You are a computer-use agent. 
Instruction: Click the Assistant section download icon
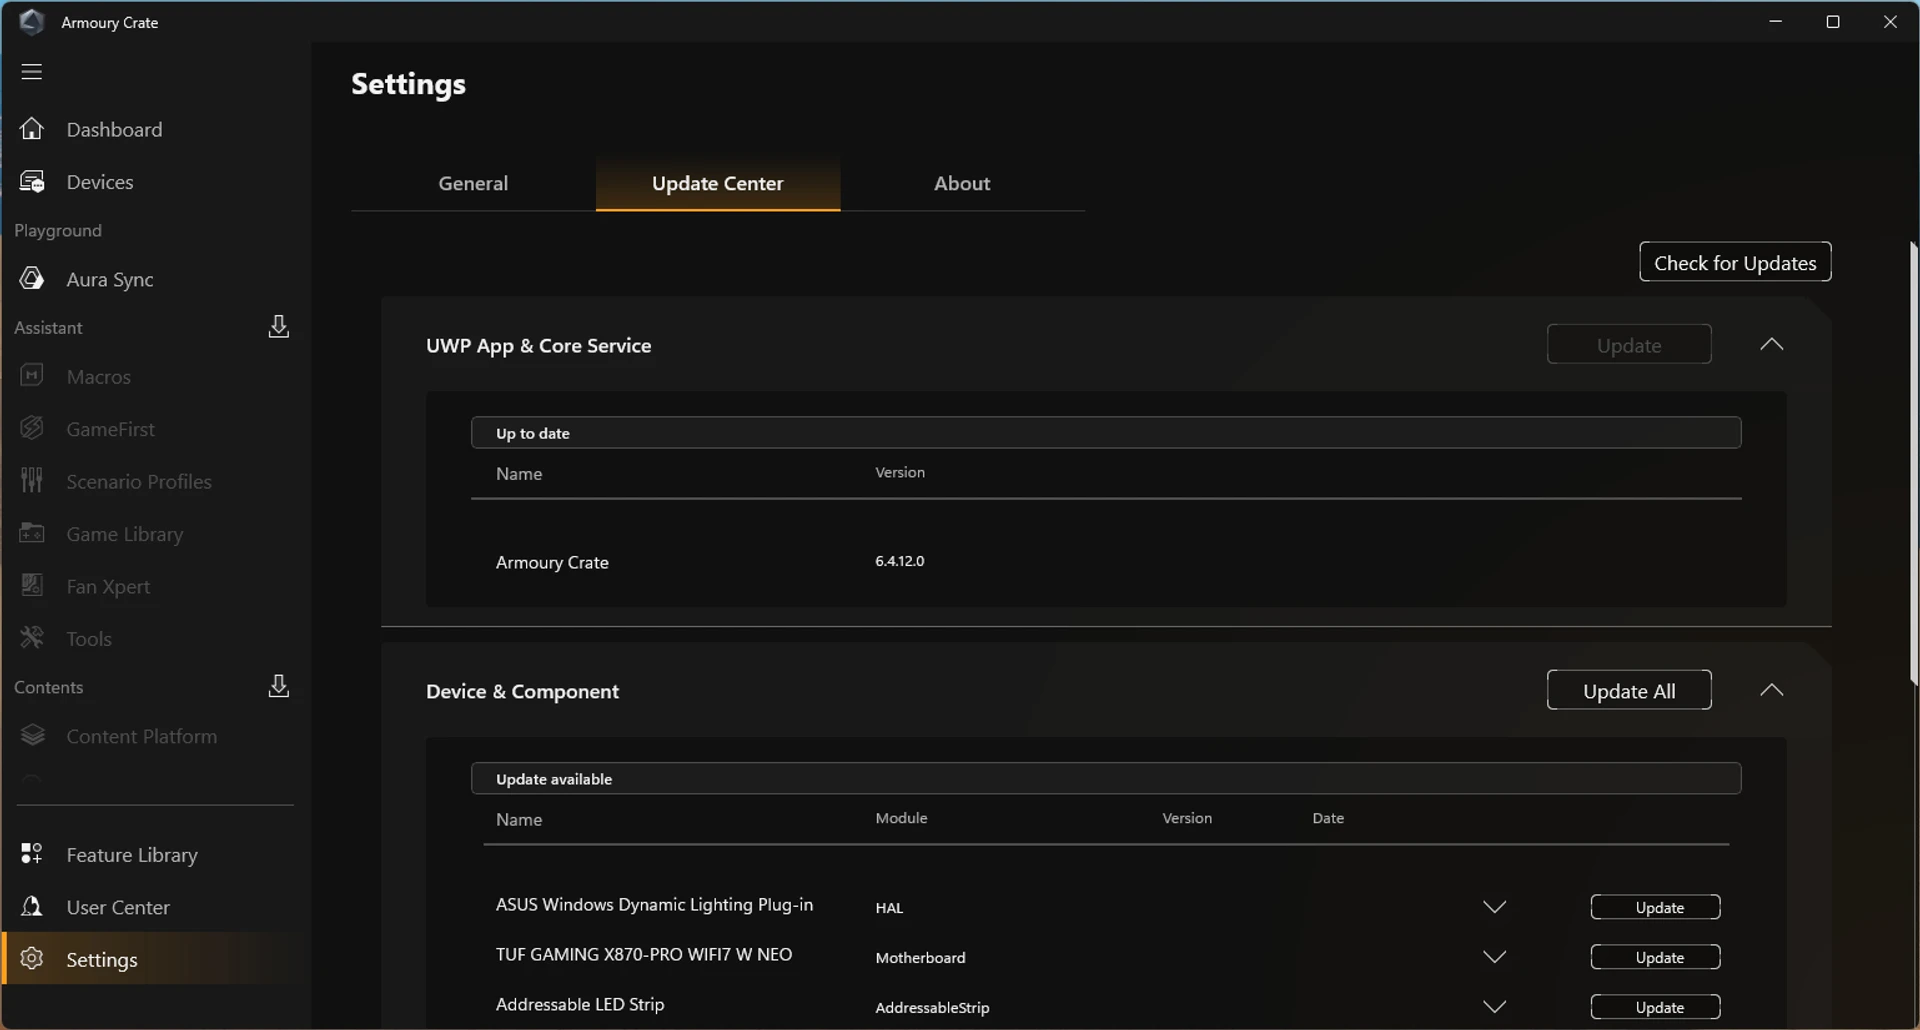click(x=279, y=327)
